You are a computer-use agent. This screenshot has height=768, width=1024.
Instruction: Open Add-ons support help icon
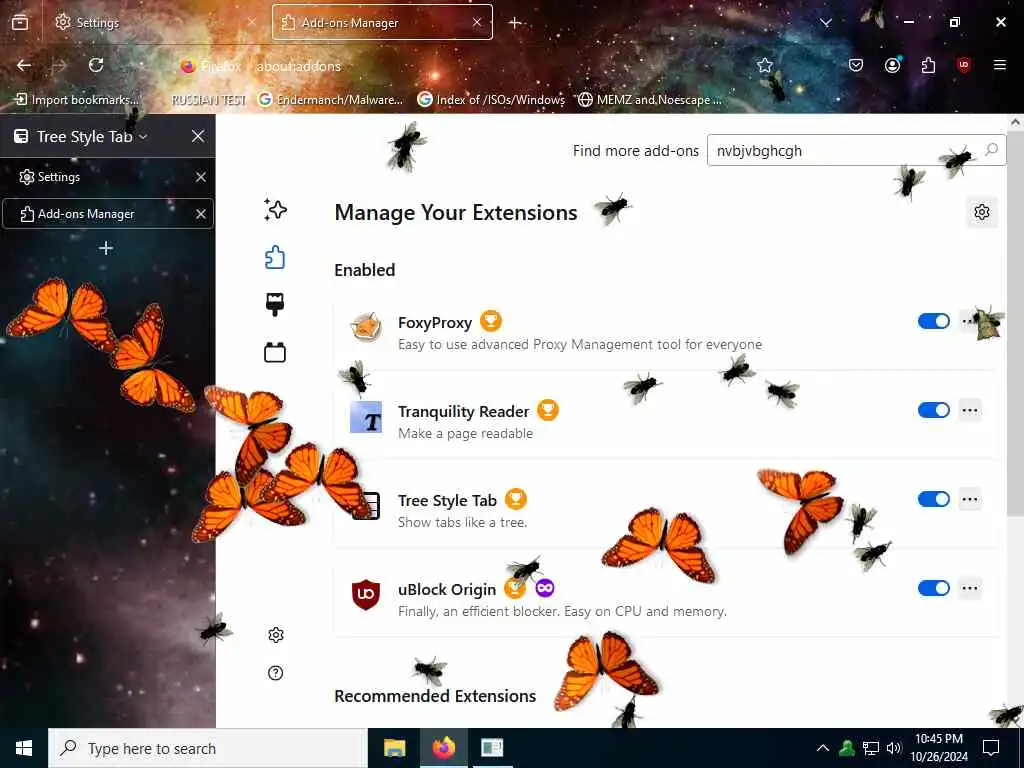pos(276,673)
